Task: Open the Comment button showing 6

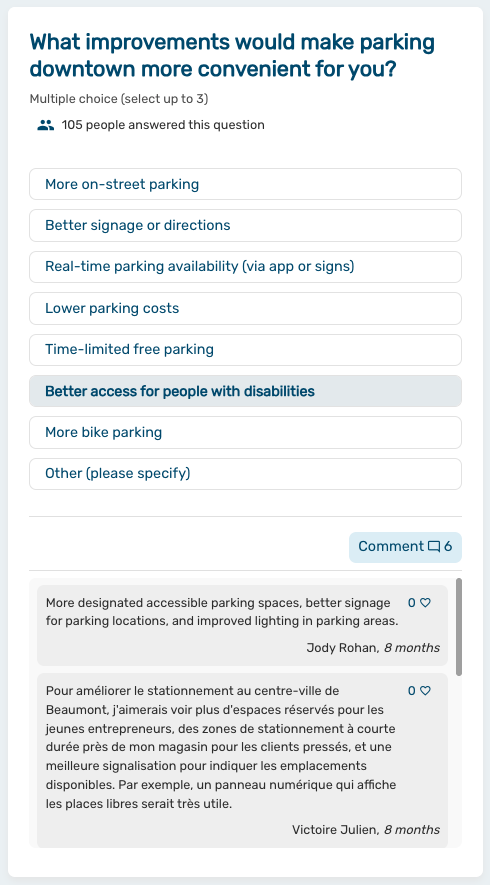Action: (405, 547)
